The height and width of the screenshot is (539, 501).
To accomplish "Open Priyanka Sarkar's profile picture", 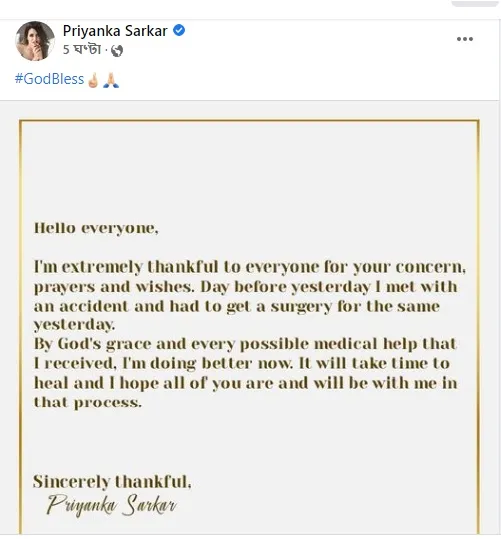I will (35, 41).
